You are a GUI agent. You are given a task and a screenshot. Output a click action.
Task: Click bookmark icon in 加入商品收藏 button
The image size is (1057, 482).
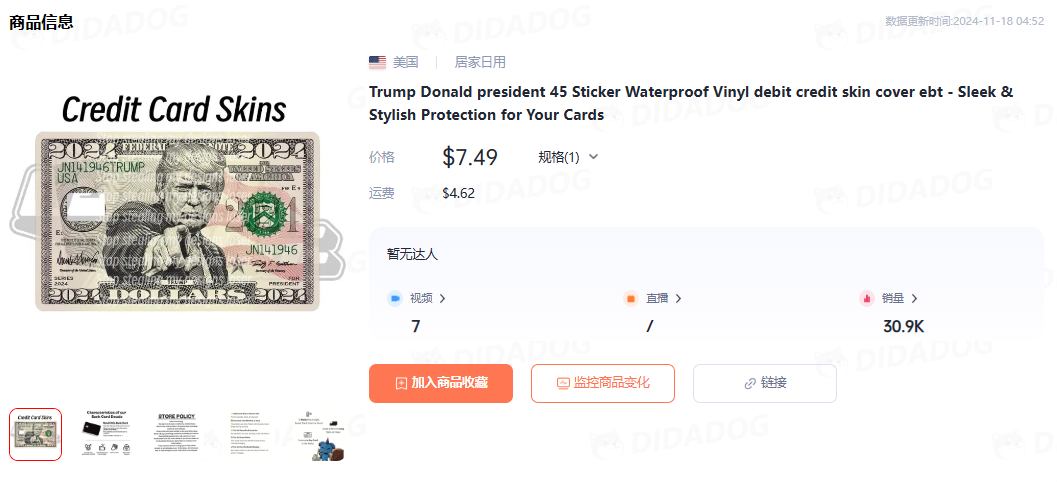pos(401,384)
